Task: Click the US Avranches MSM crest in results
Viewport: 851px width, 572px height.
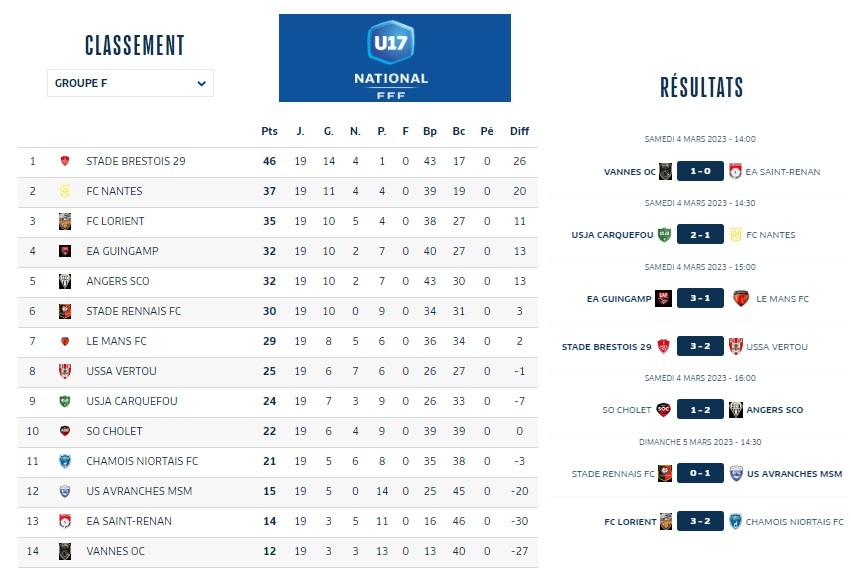Action: 735,474
